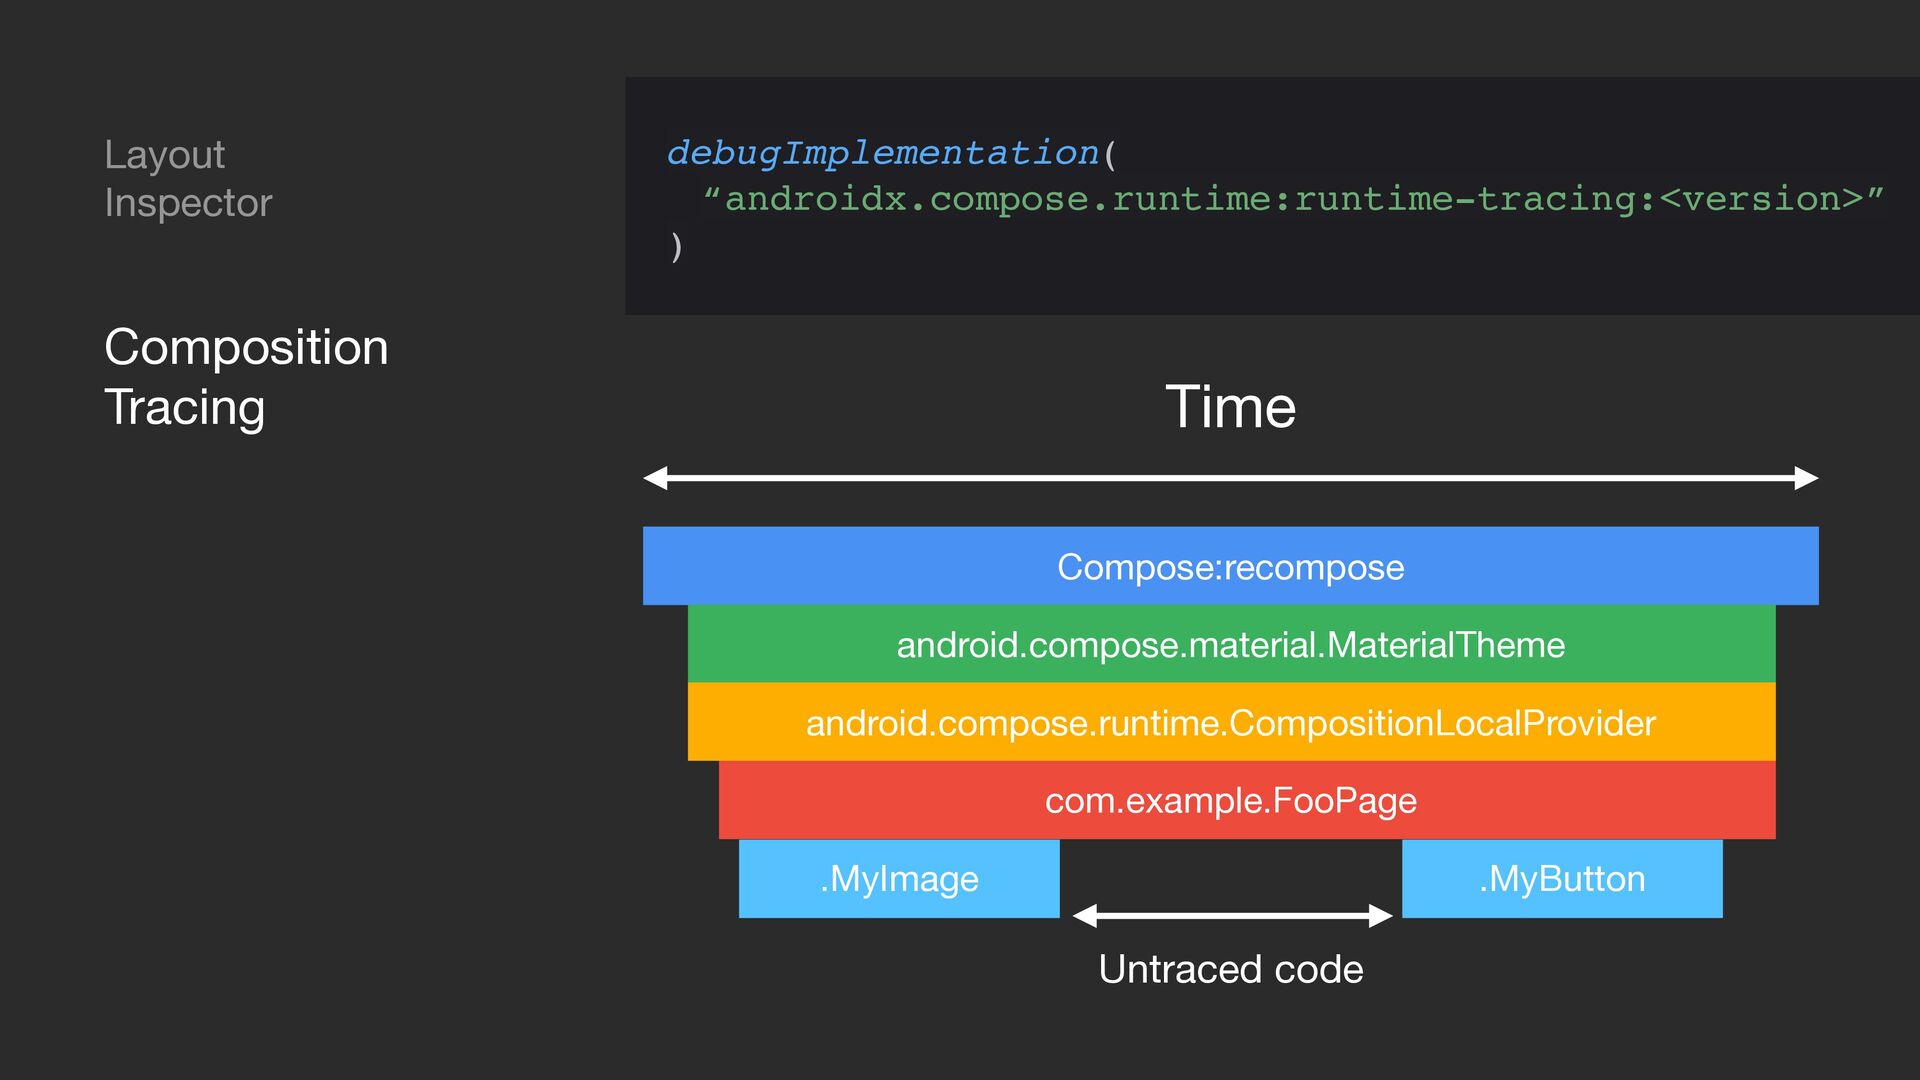This screenshot has width=1920, height=1080.
Task: Click the Layout Inspector heading
Action: pyautogui.click(x=188, y=178)
